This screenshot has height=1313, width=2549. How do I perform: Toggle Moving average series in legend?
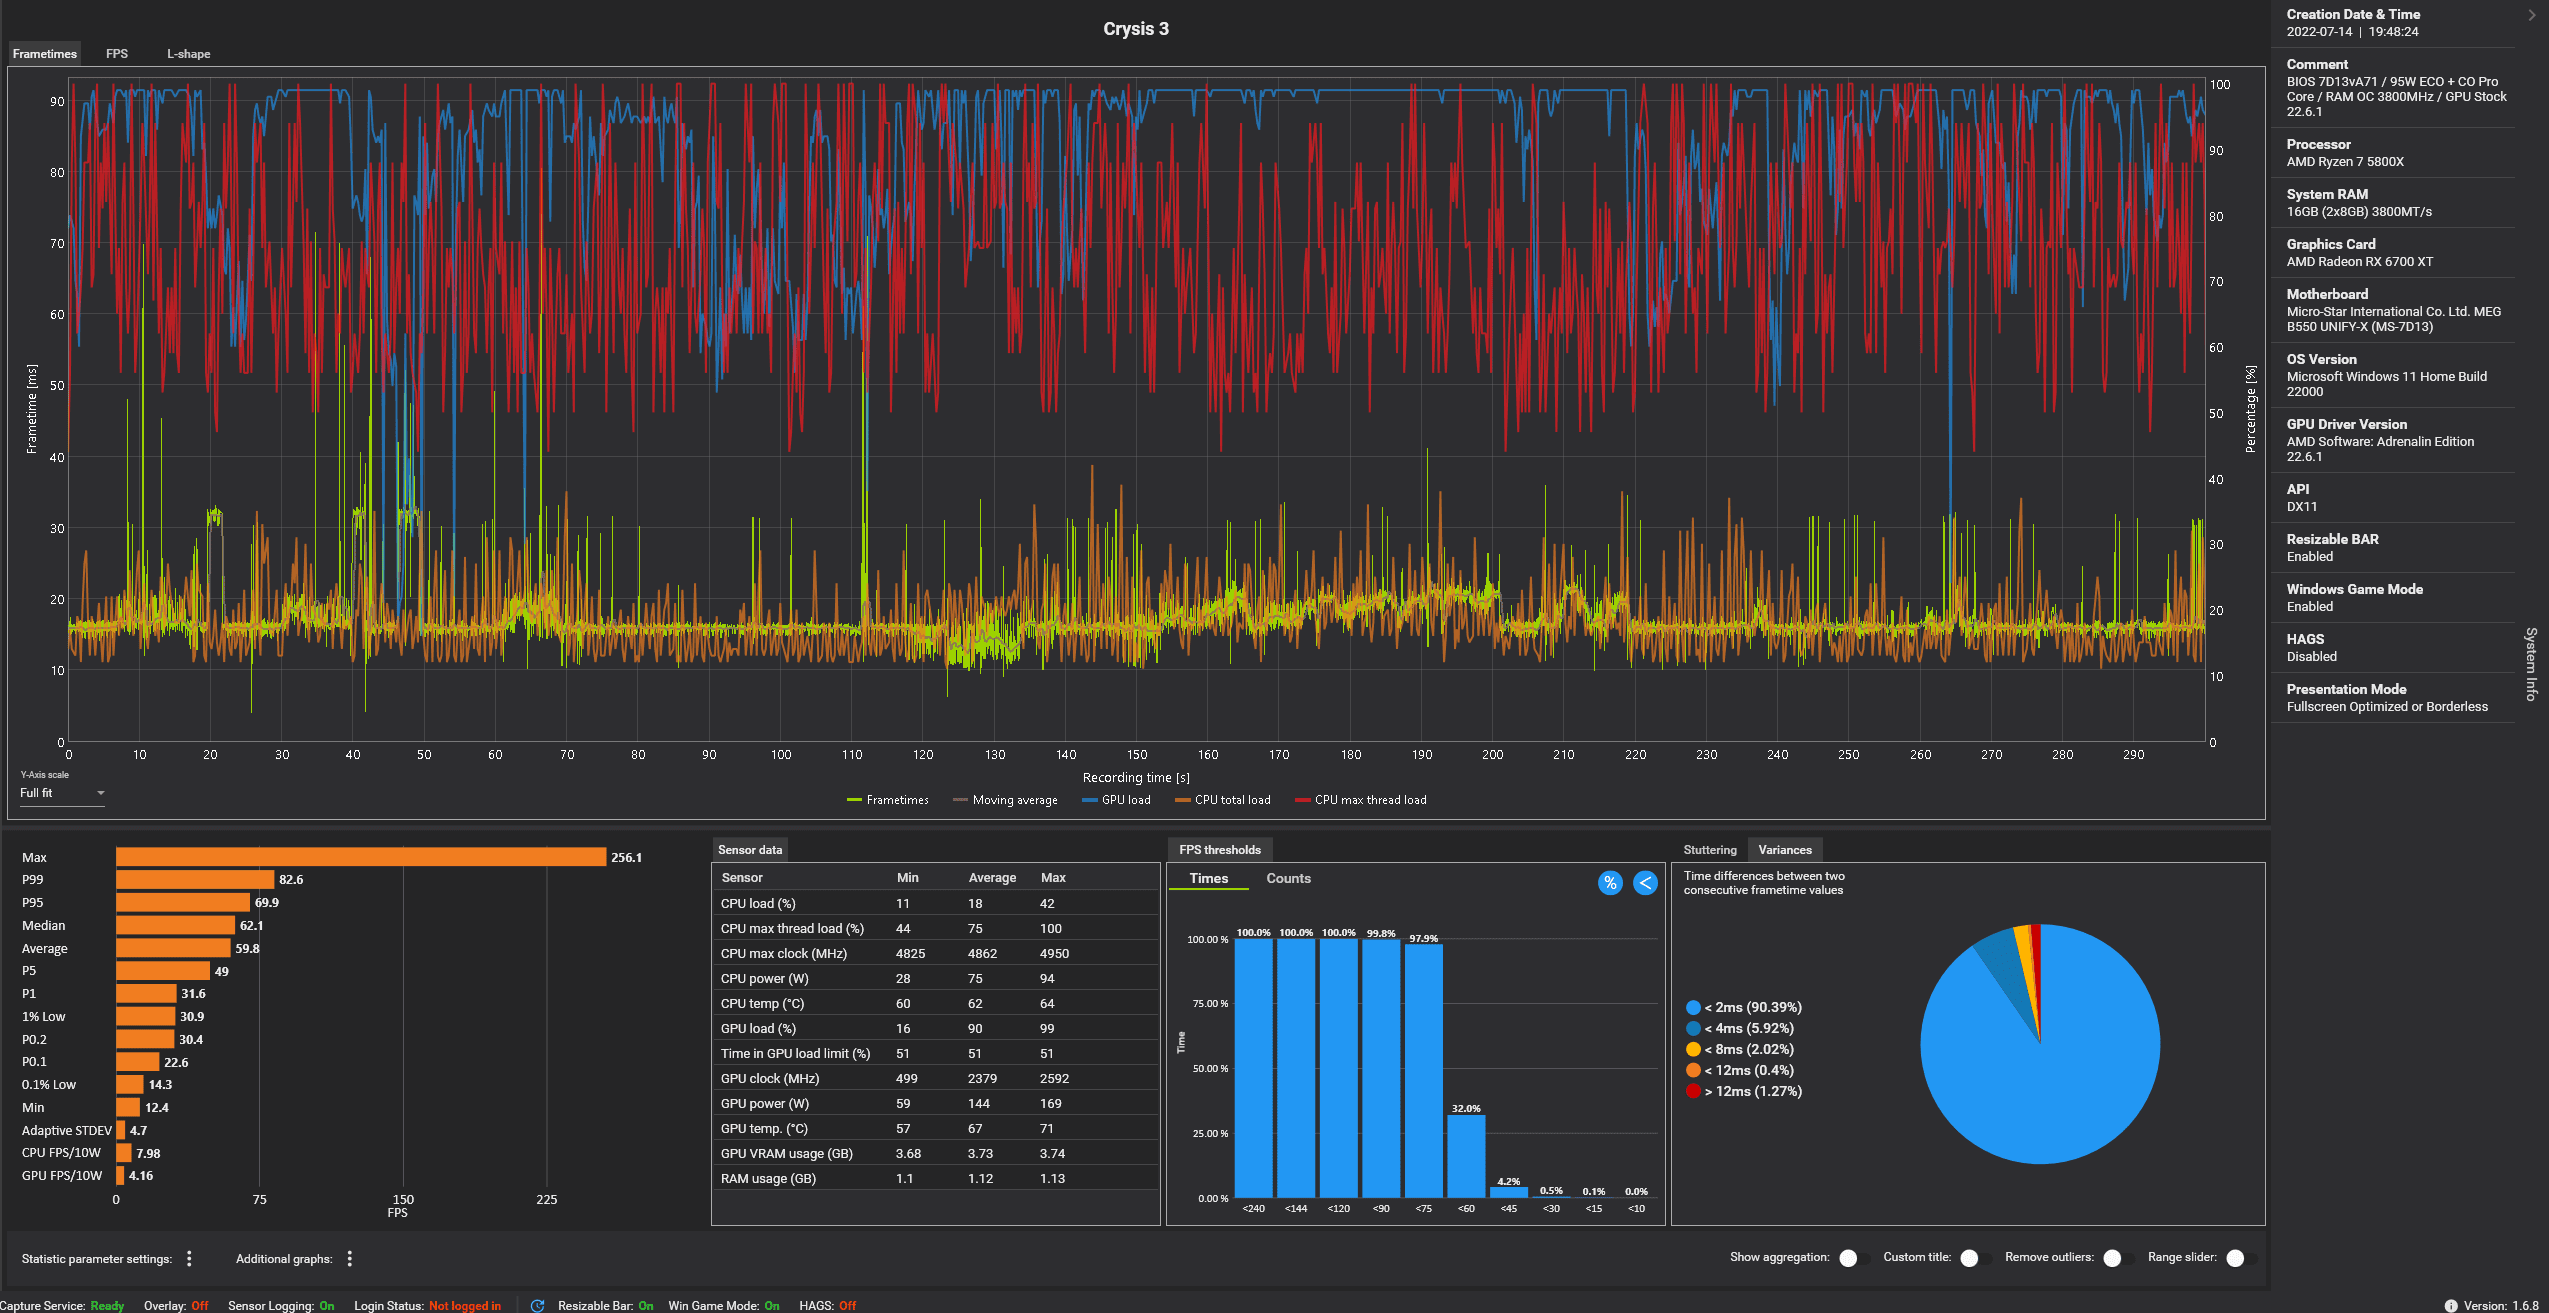(1005, 800)
